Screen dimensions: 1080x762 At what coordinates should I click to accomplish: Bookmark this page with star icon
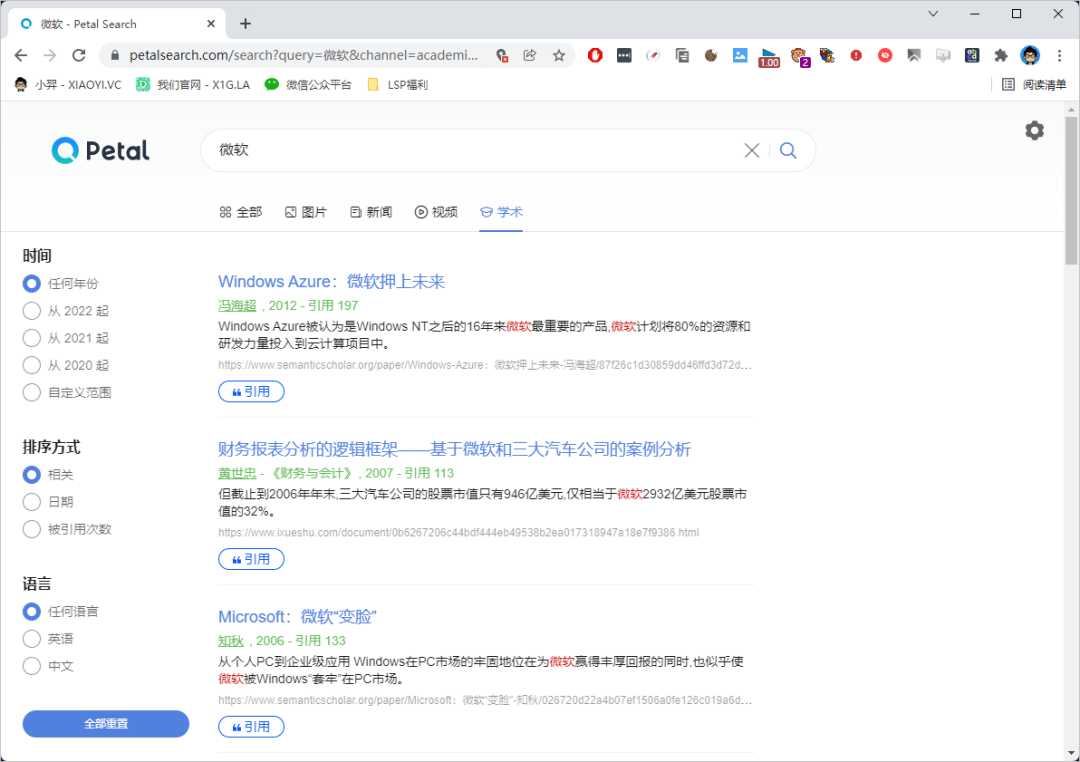coord(559,55)
